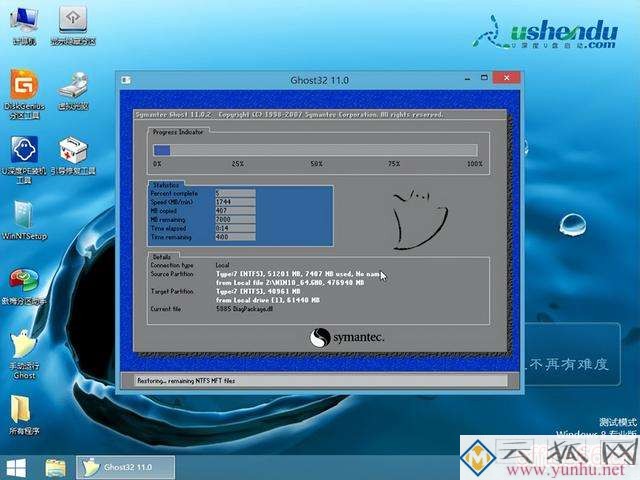This screenshot has width=640, height=480.
Task: Click the Symantec logo in Ghost
Action: point(347,338)
